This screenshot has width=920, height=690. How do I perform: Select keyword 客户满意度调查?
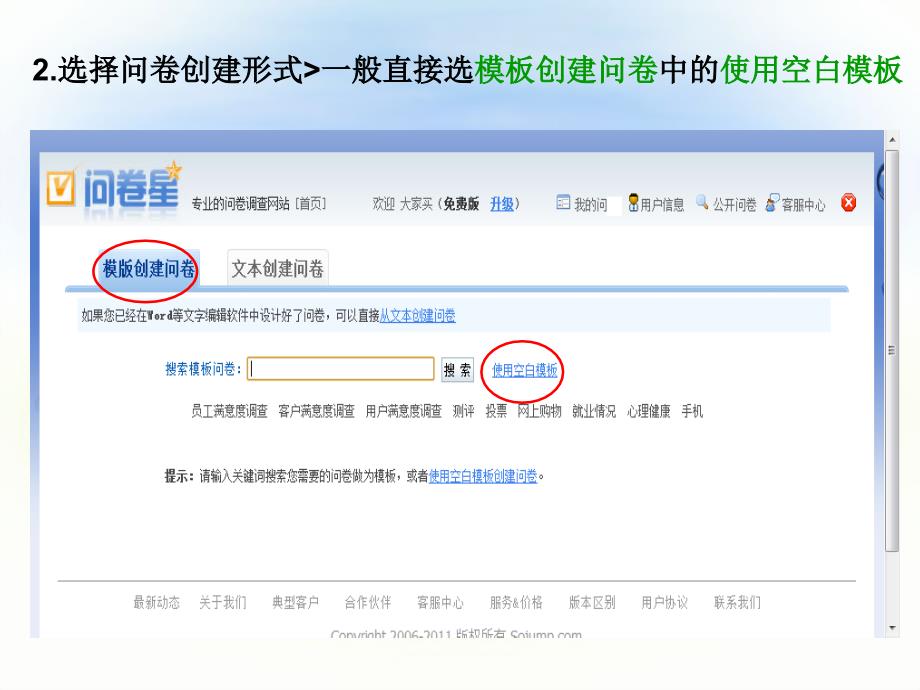pyautogui.click(x=316, y=411)
